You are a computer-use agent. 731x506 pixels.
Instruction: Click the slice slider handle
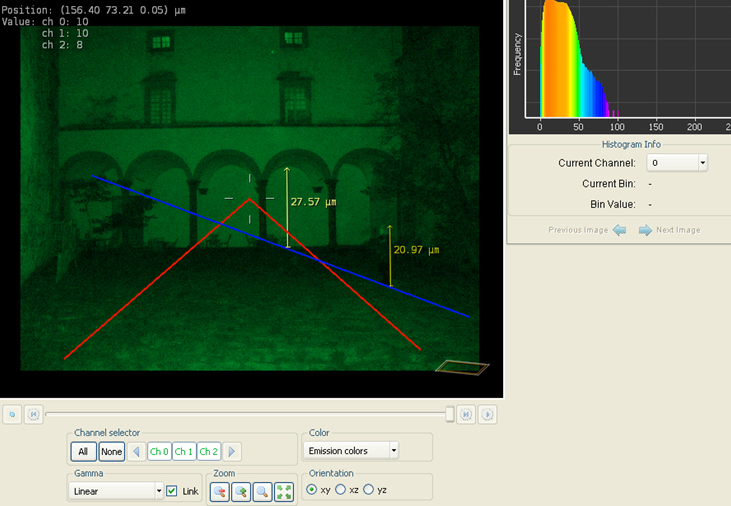click(450, 414)
